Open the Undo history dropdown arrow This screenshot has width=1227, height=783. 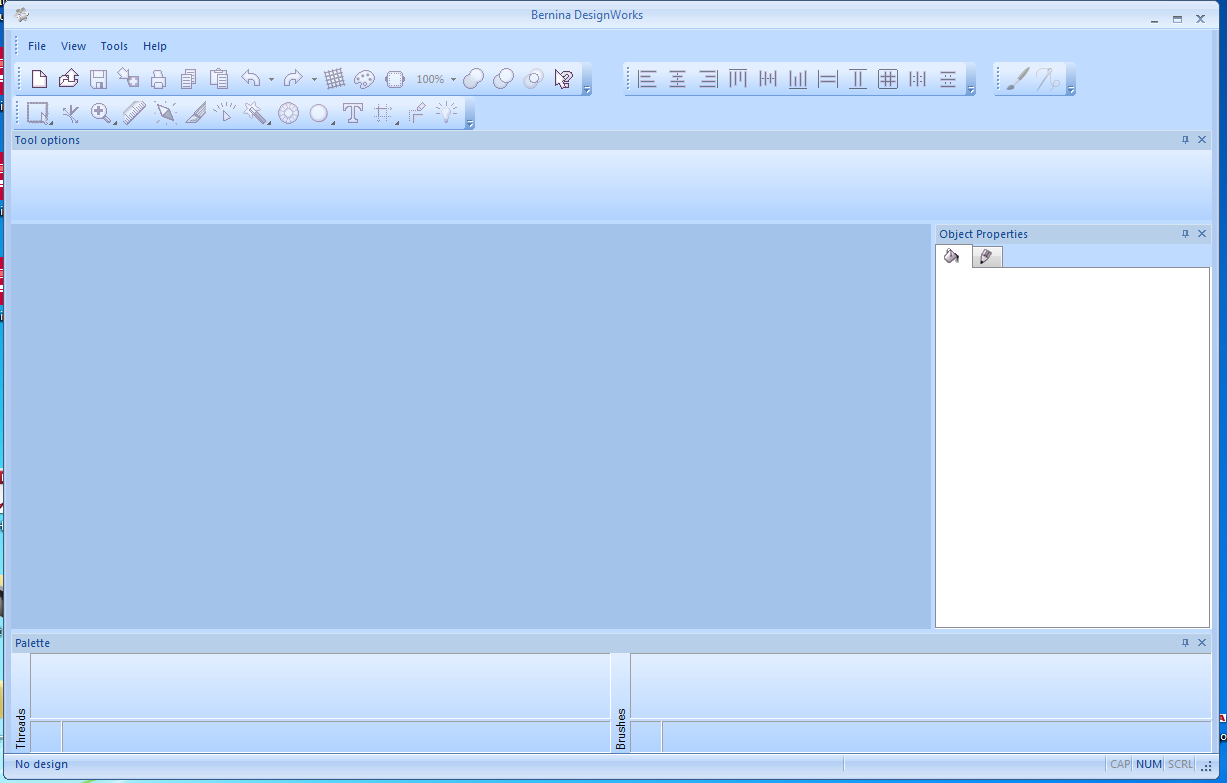[271, 79]
